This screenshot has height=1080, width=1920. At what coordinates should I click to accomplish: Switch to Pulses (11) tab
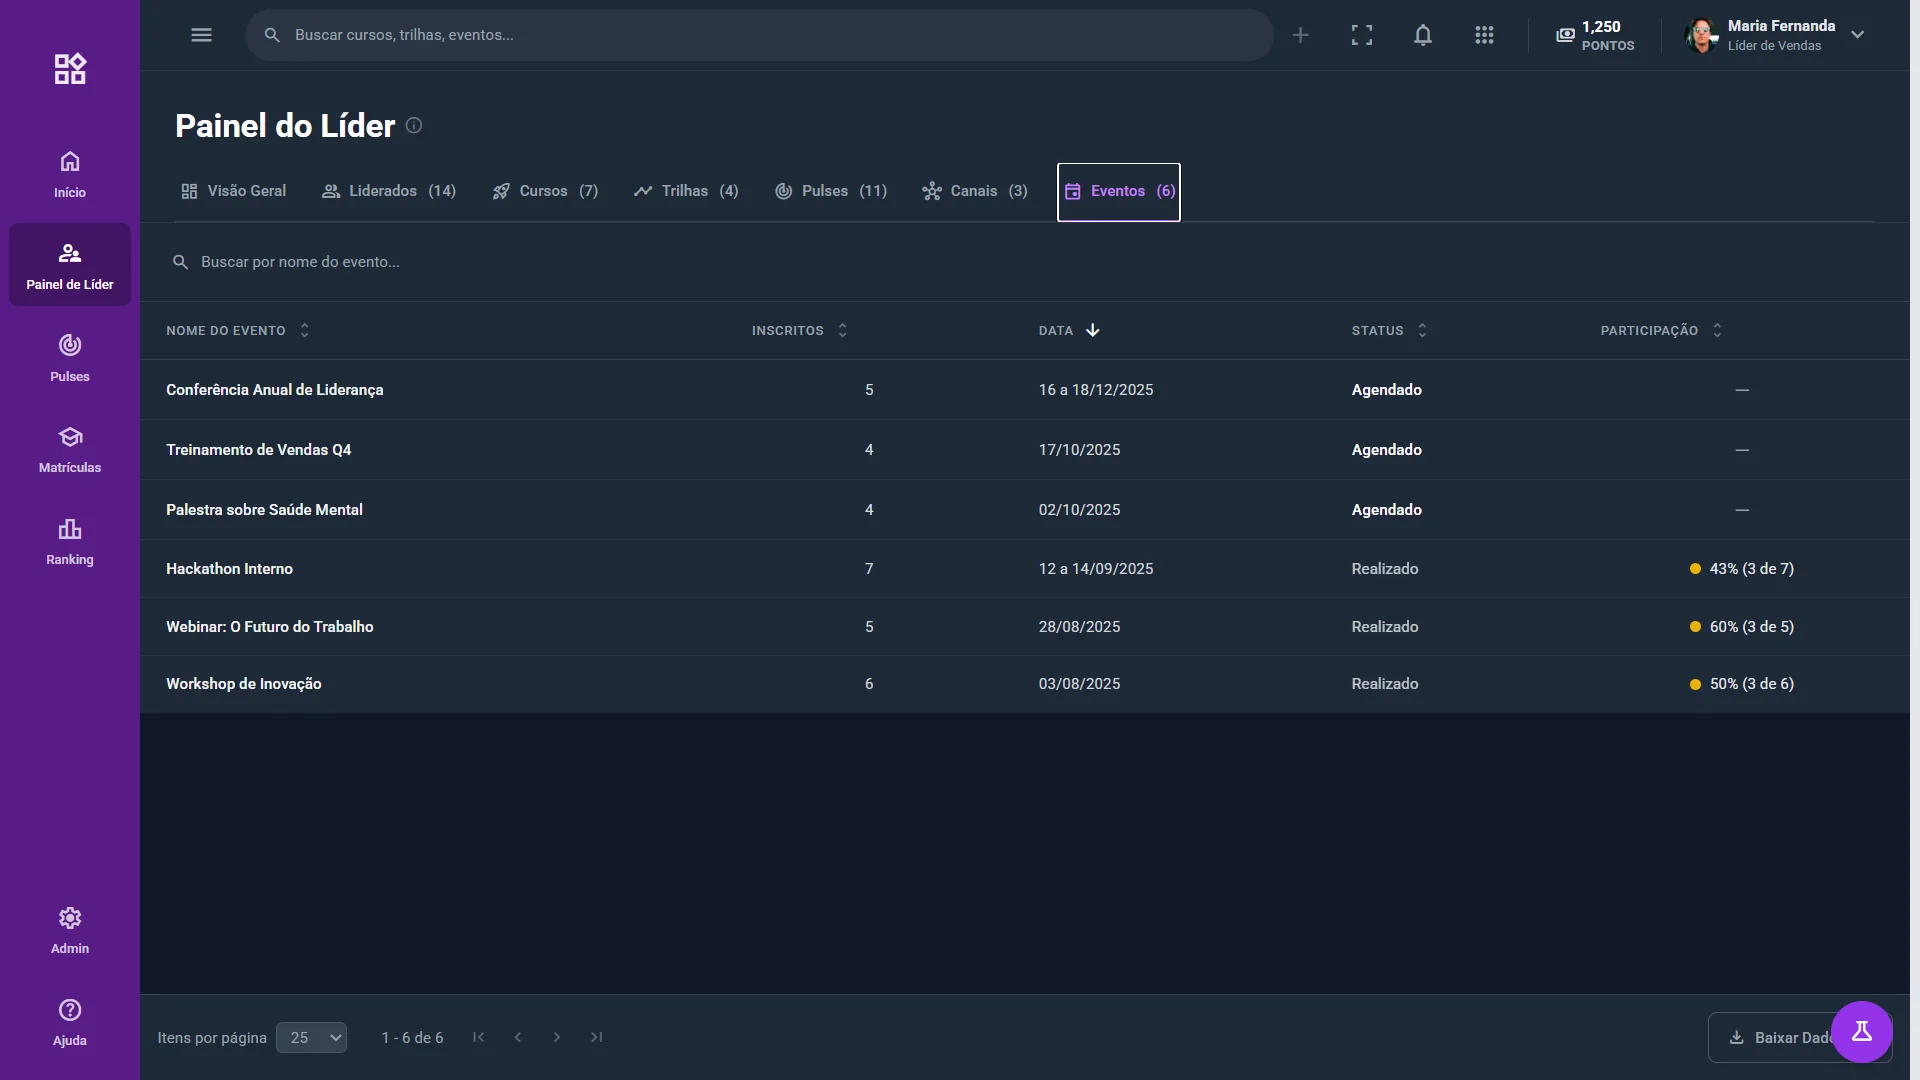[831, 191]
